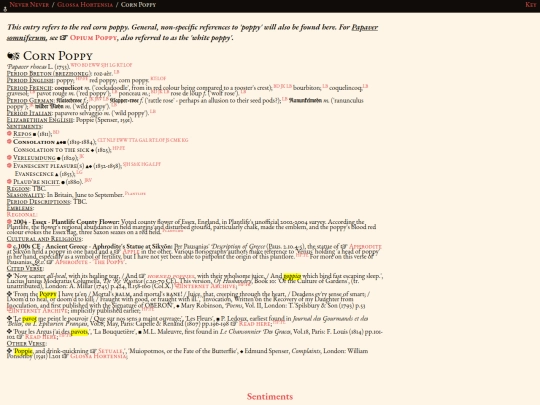
Task: Open the Plantlife reference after June to September
Action: 135,193
